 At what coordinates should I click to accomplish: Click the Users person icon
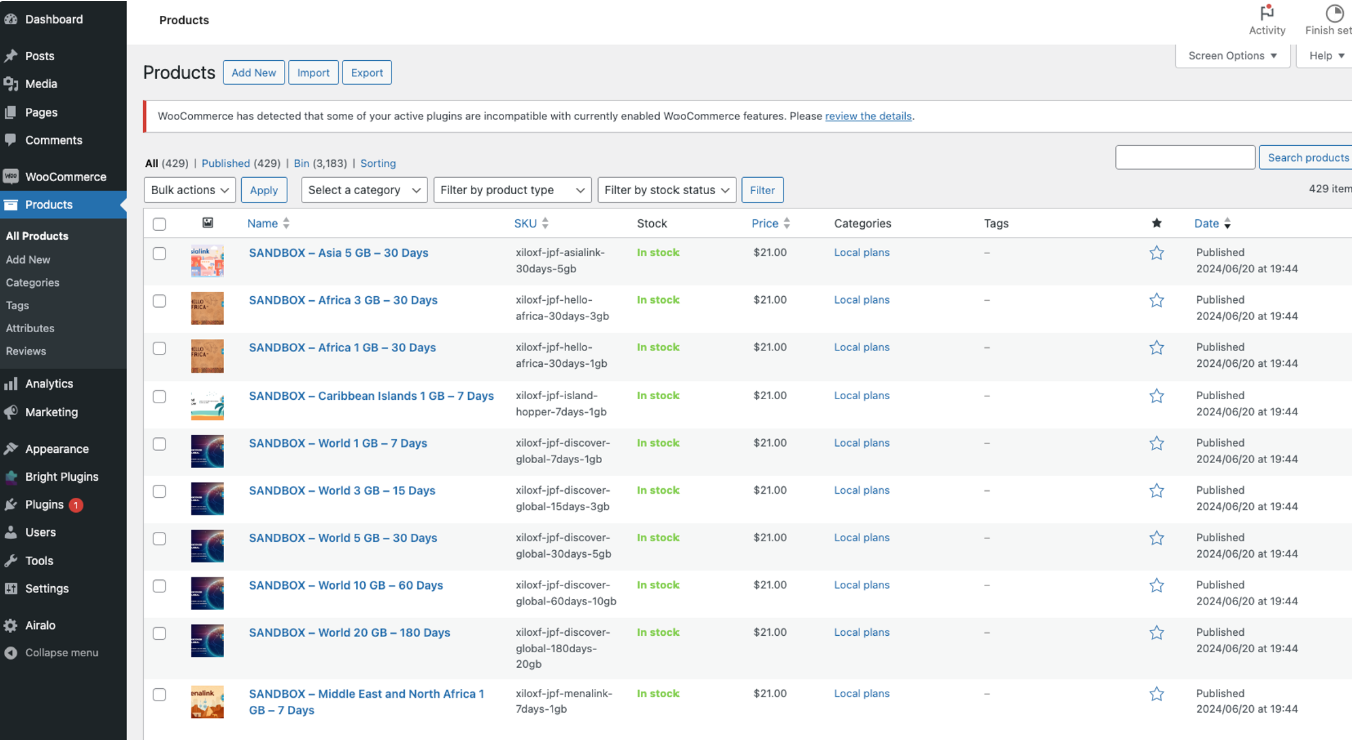pos(11,532)
